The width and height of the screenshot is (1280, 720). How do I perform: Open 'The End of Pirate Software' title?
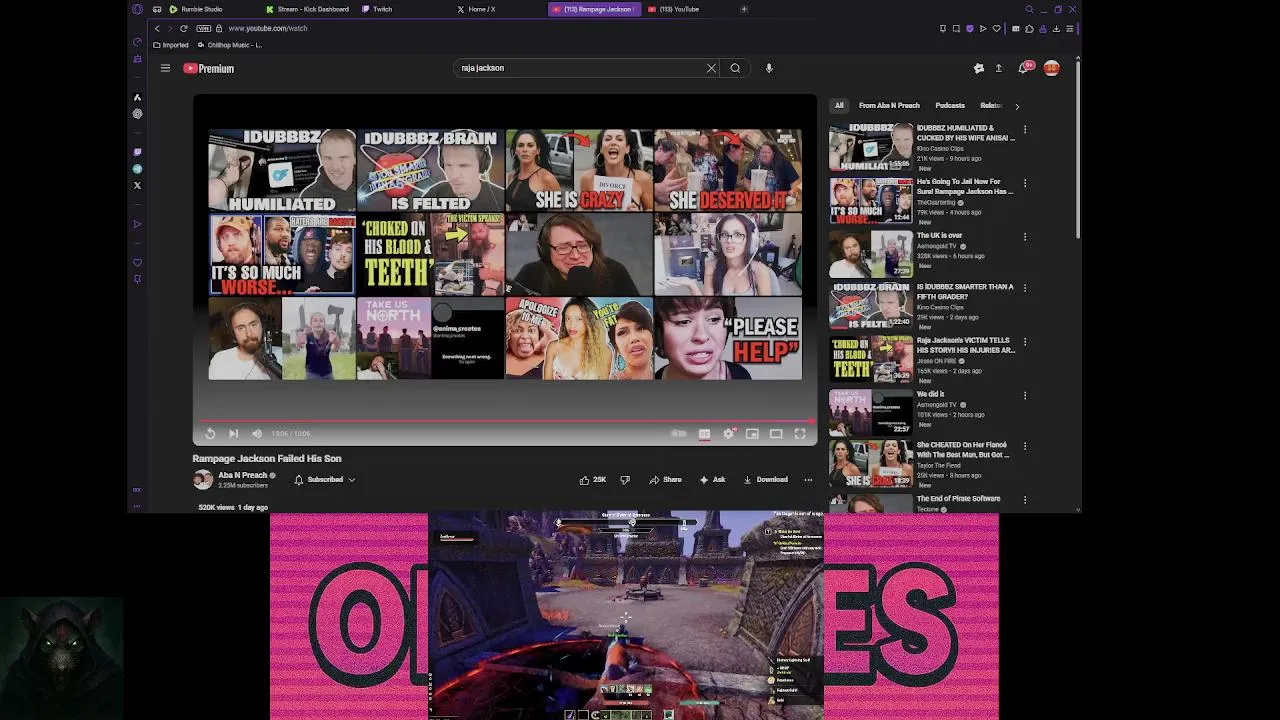(958, 498)
